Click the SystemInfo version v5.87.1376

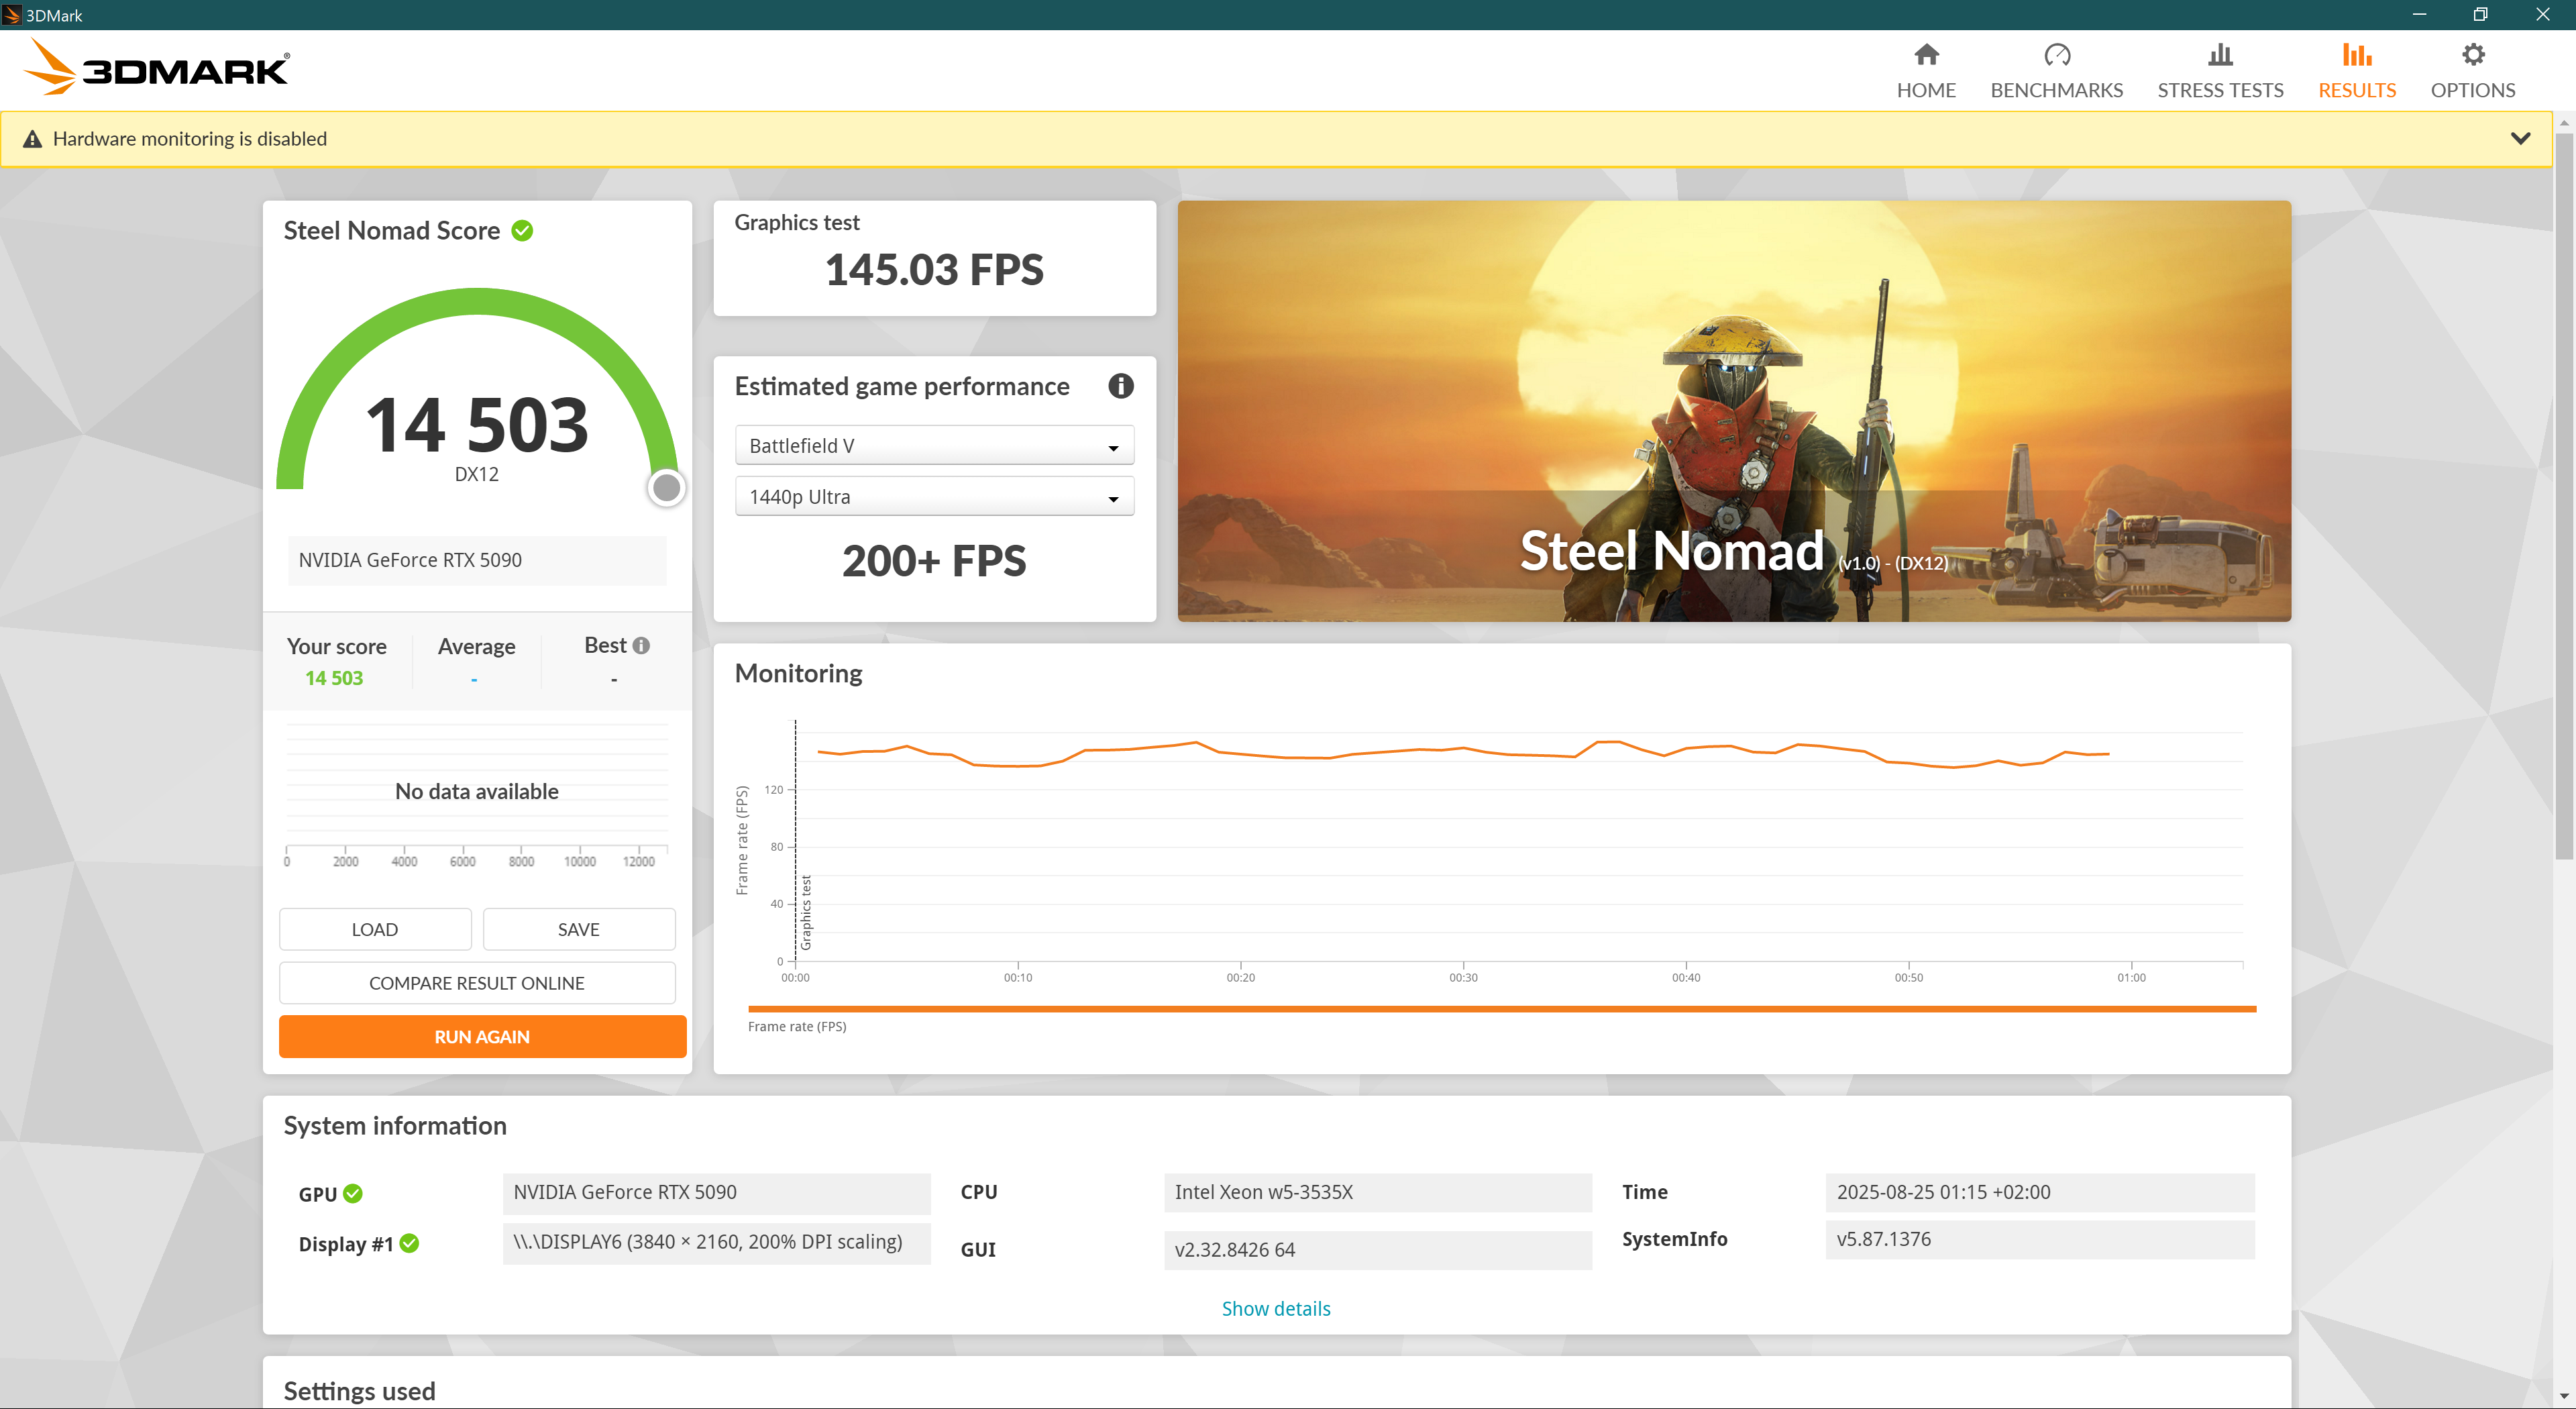click(2040, 1239)
